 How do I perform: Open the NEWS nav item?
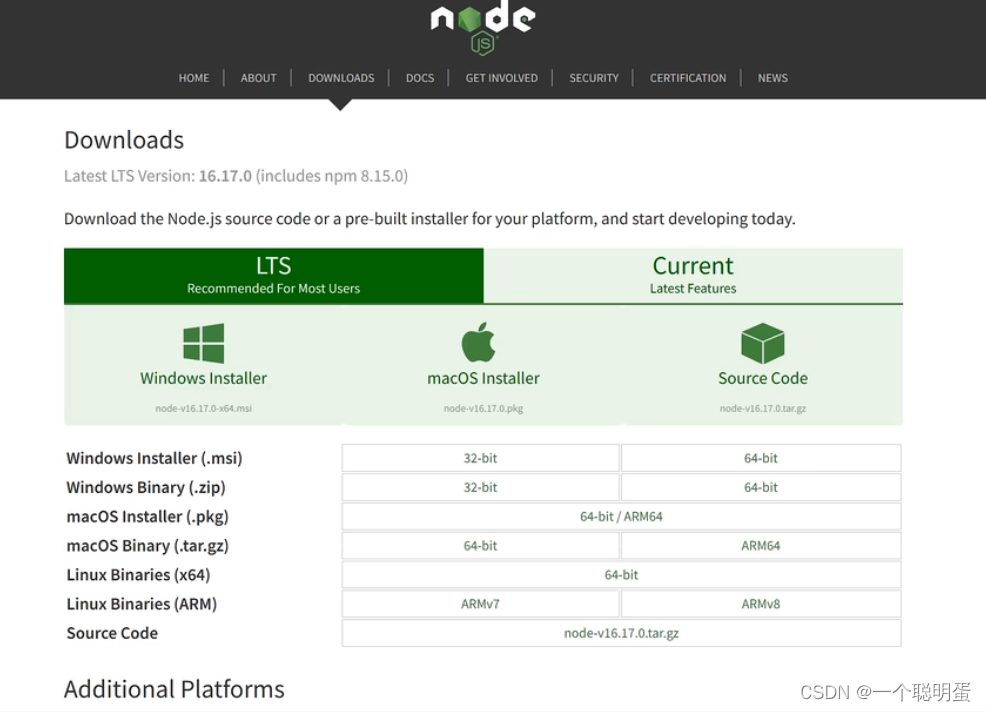pos(773,78)
